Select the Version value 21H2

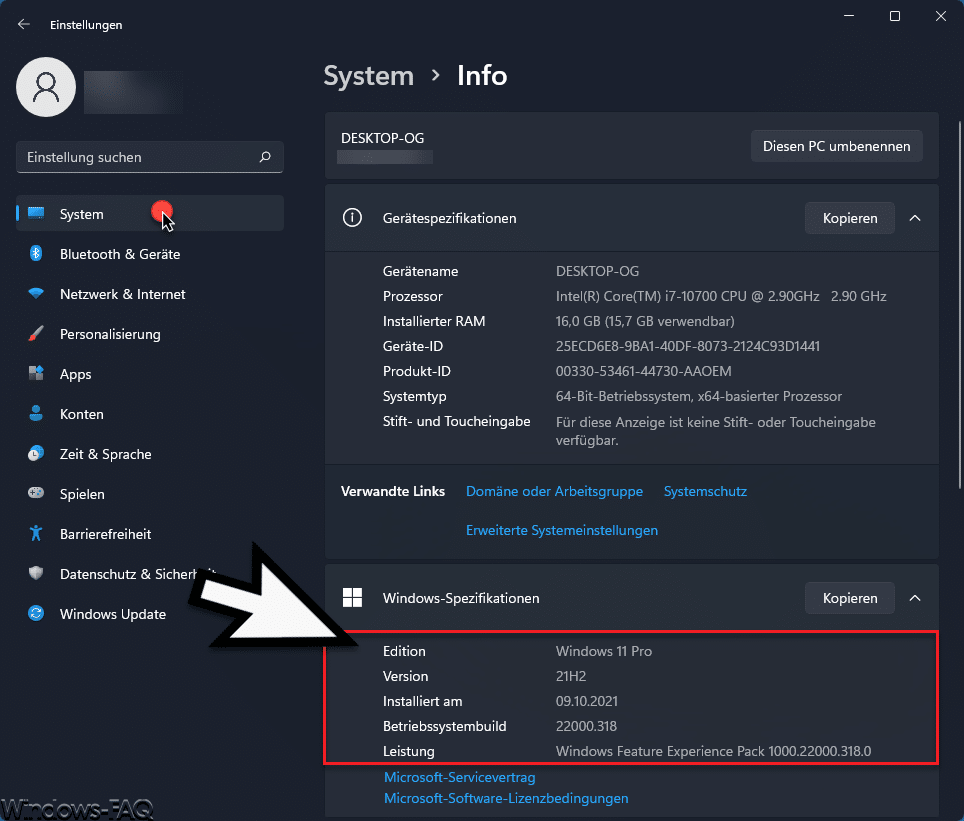[x=571, y=676]
